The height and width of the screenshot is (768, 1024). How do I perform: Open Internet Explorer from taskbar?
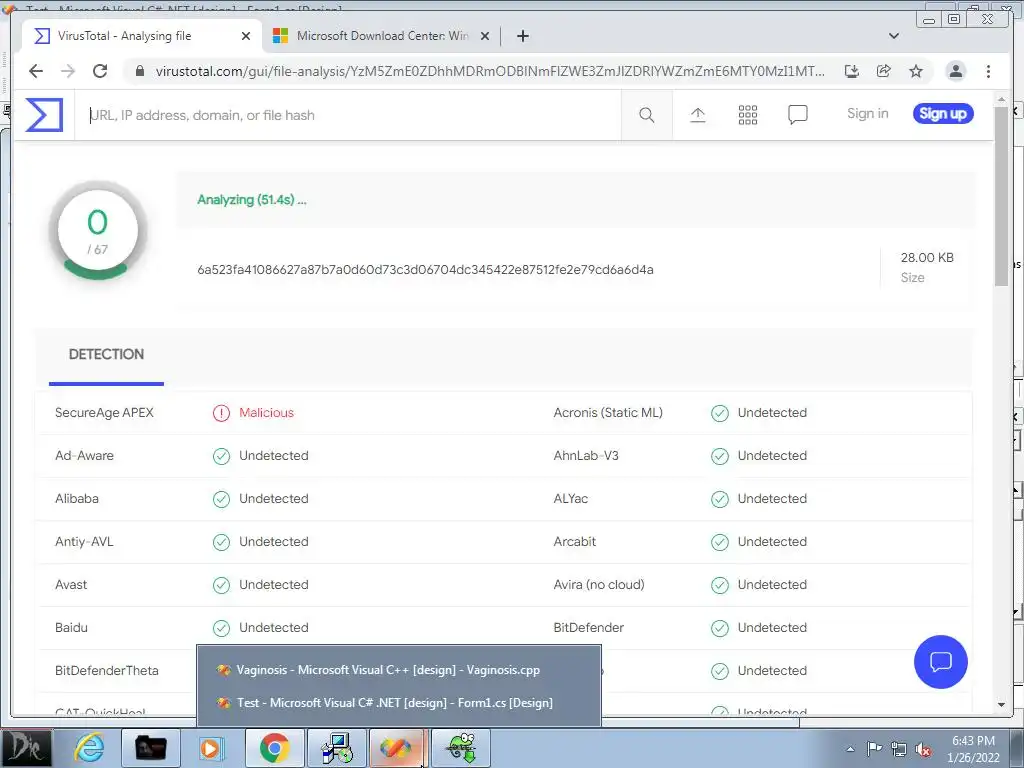coord(89,748)
